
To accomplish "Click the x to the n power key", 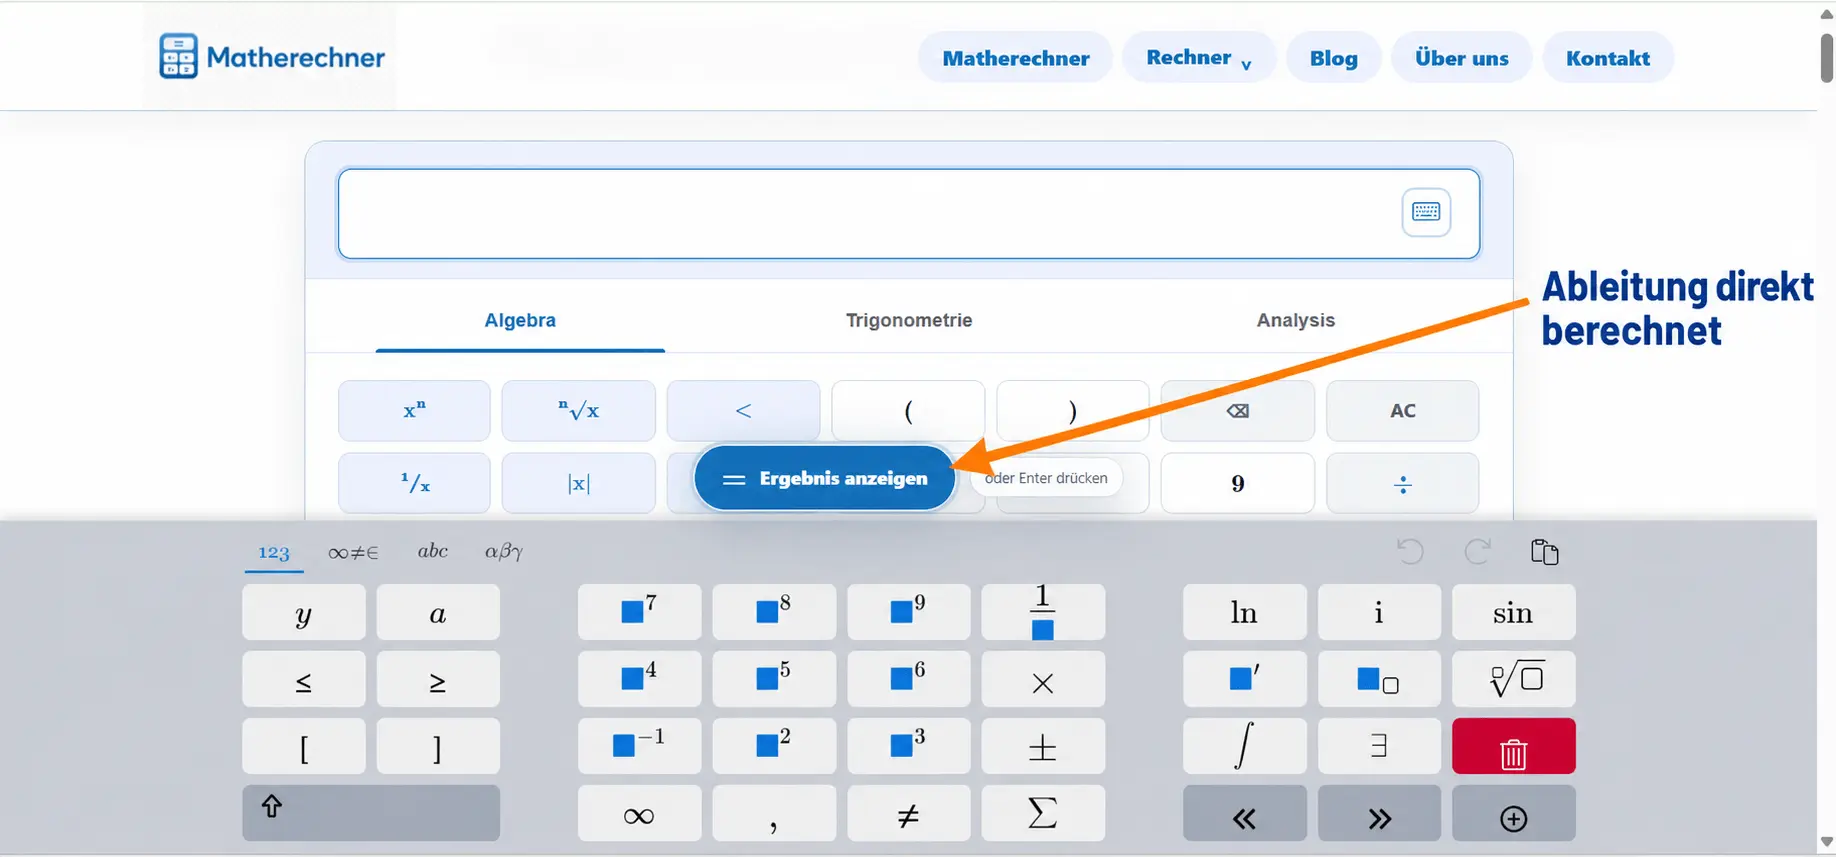I will (x=414, y=411).
